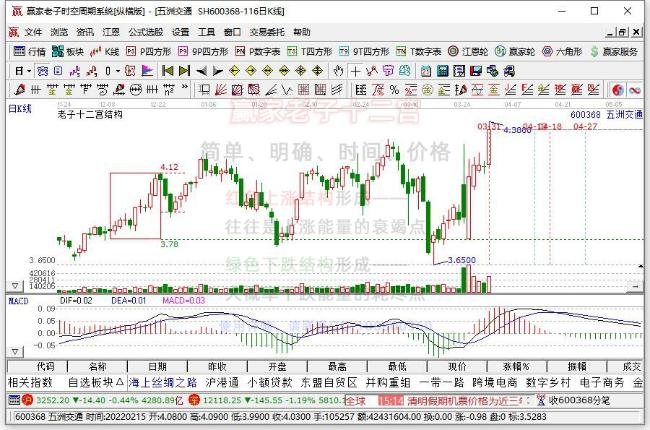Click the infinity loop icon
The image size is (650, 430).
click(635, 90)
